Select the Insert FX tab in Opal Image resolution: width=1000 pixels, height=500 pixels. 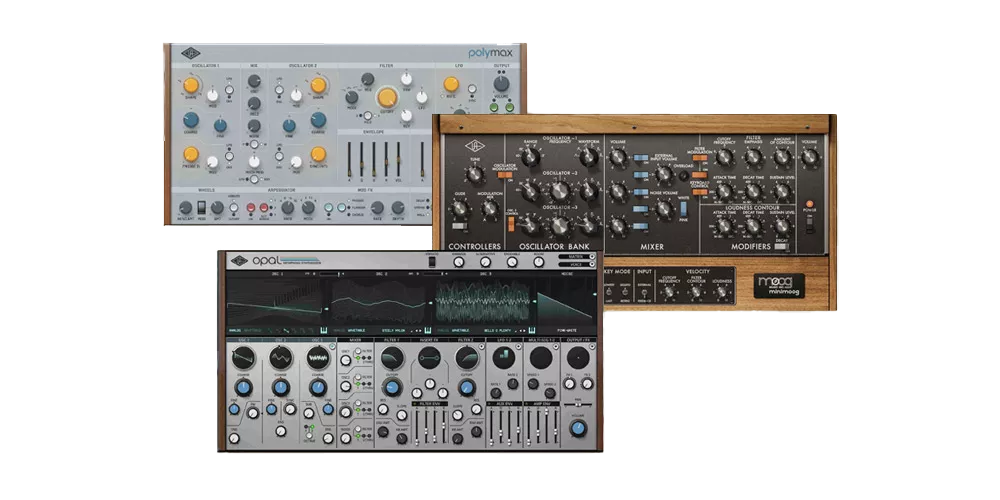(429, 341)
